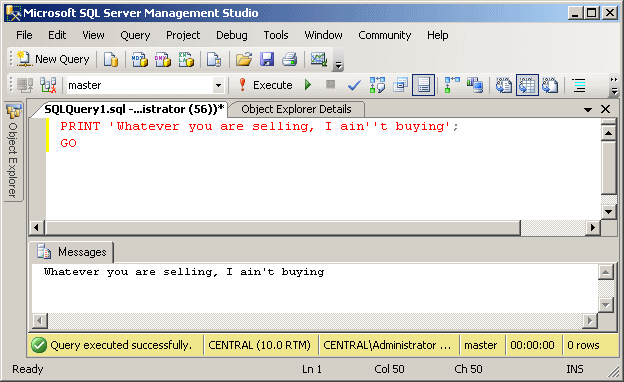The image size is (624, 382).
Task: Click the Messages pane scroll right arrow
Action: (590, 320)
